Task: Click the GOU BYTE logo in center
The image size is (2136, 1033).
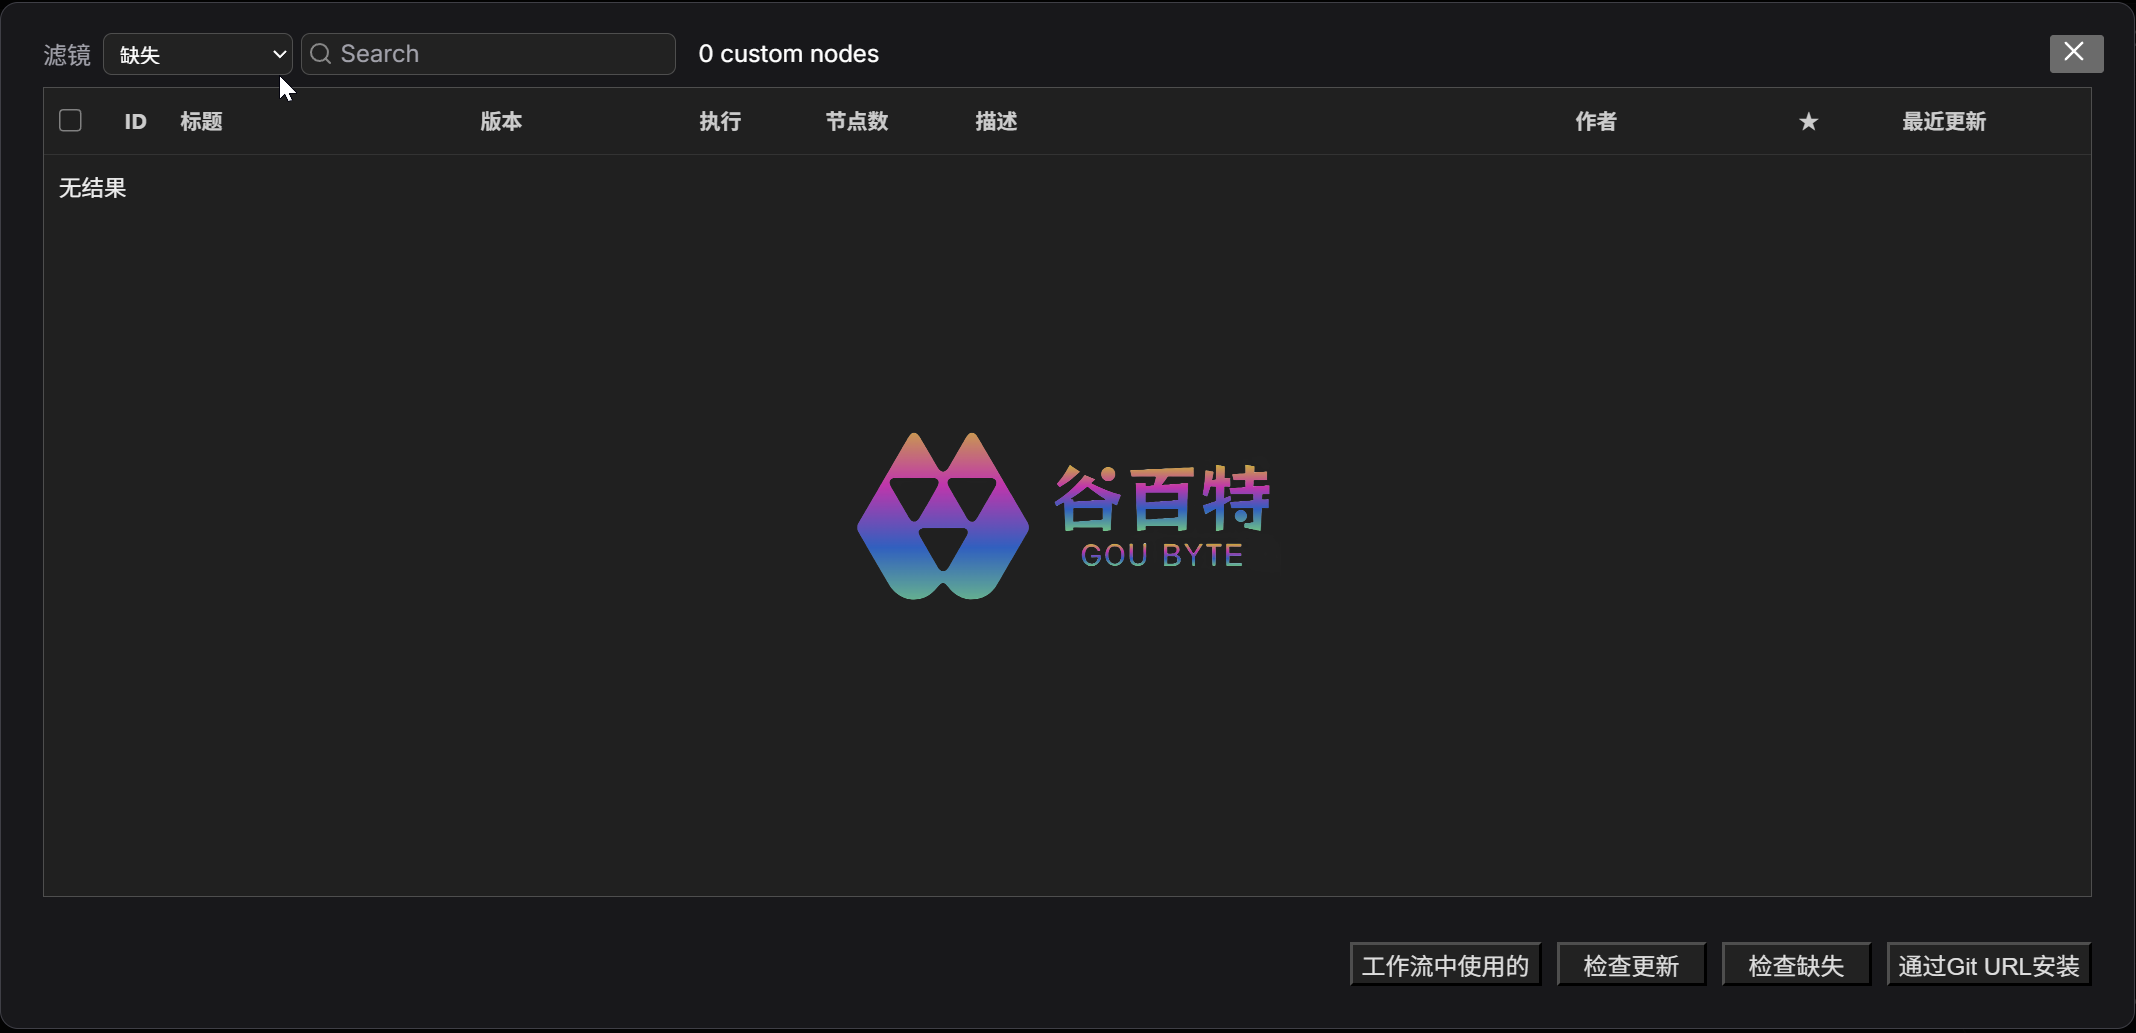Action: [x=1065, y=517]
